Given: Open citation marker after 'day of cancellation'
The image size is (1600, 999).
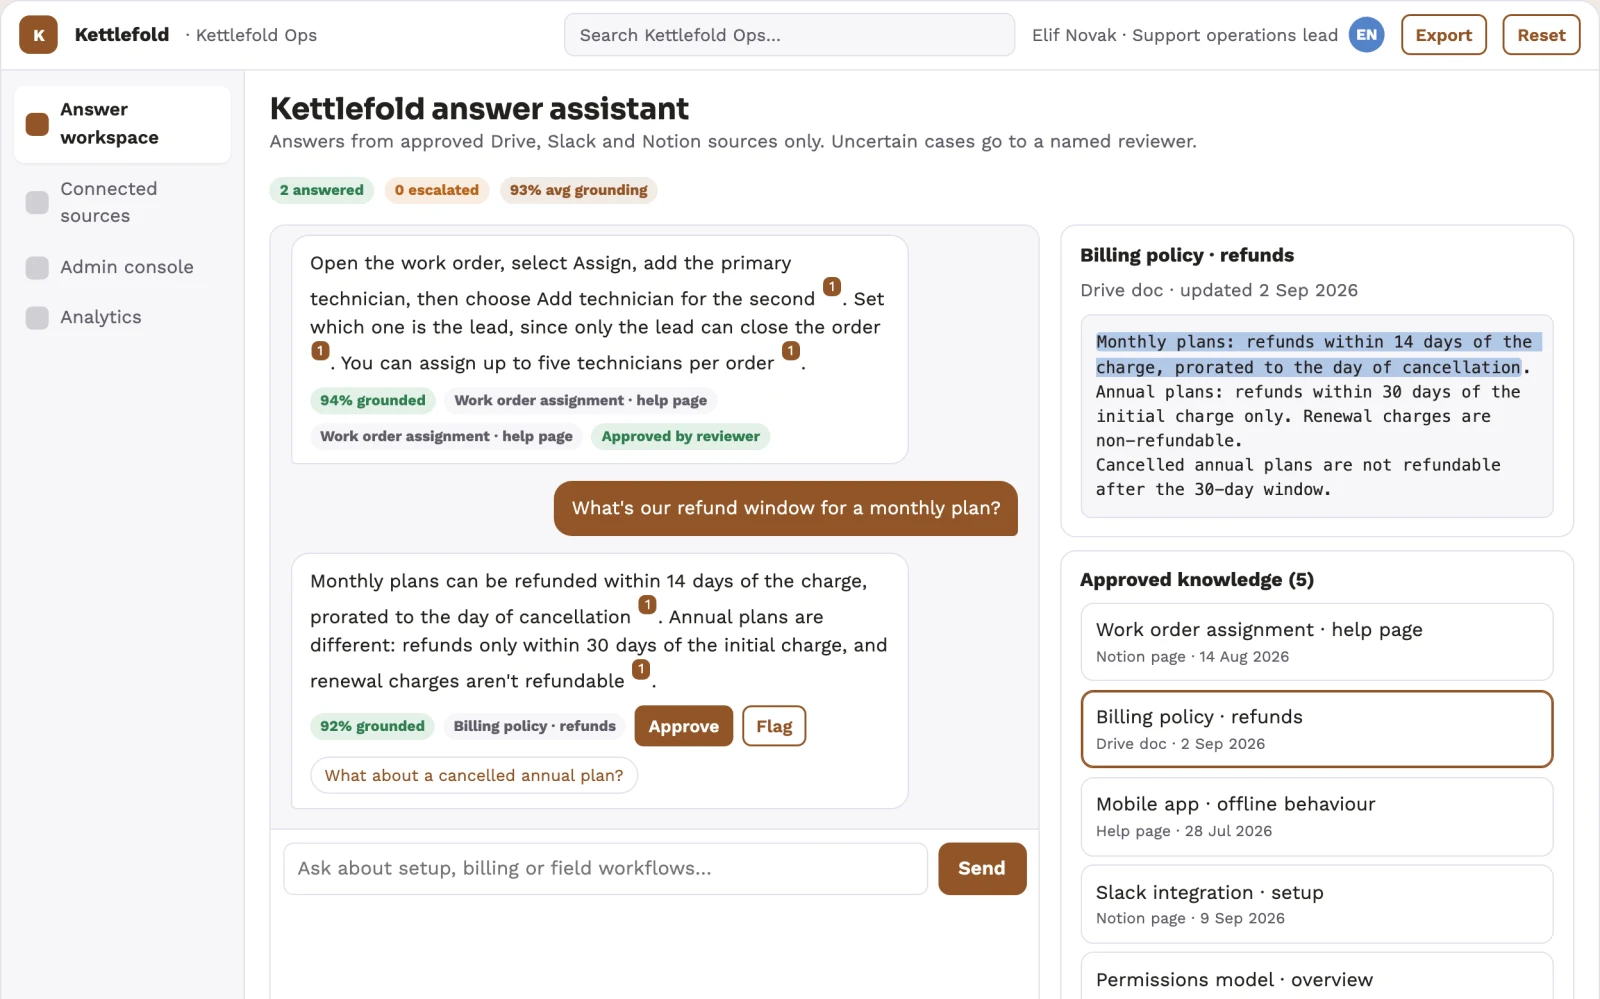Looking at the screenshot, I should tap(647, 605).
